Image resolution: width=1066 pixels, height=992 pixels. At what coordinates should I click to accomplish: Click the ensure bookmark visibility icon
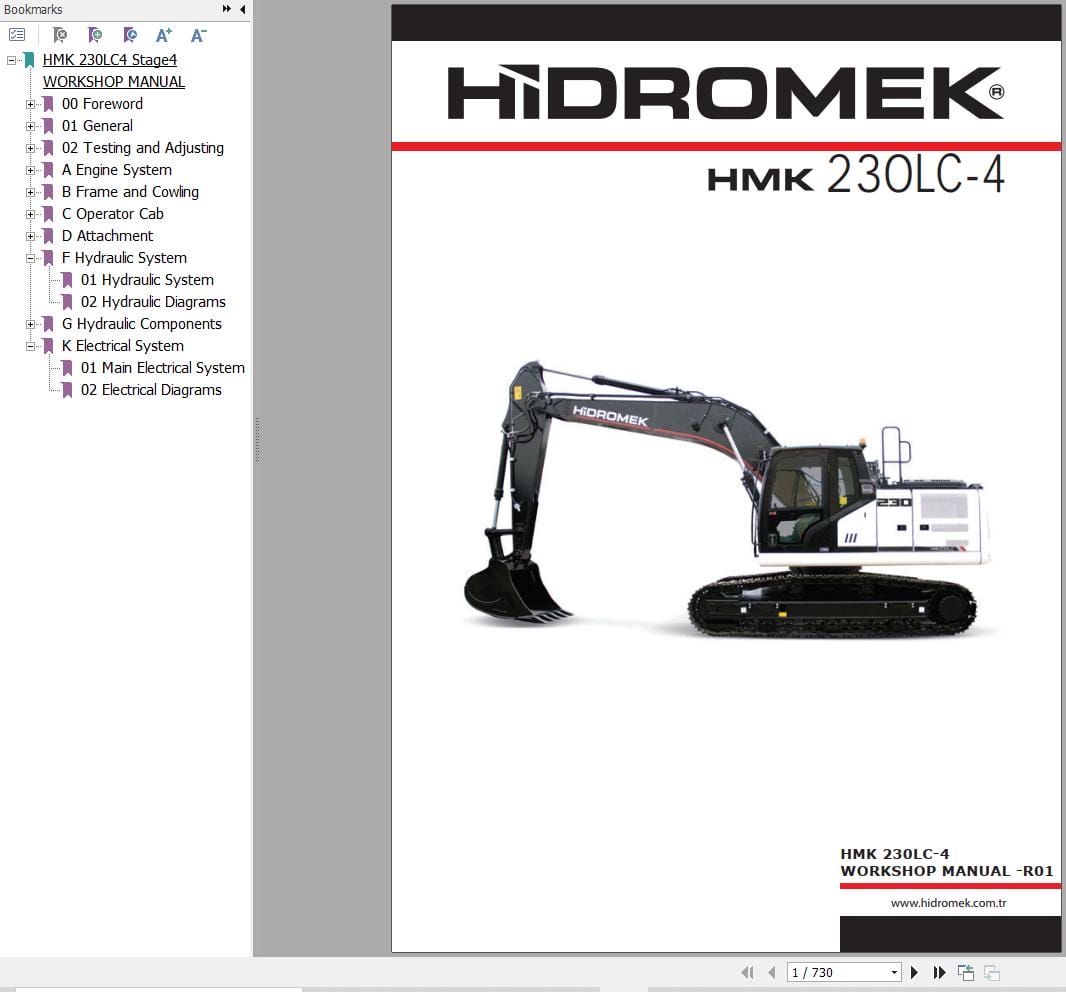[x=131, y=33]
